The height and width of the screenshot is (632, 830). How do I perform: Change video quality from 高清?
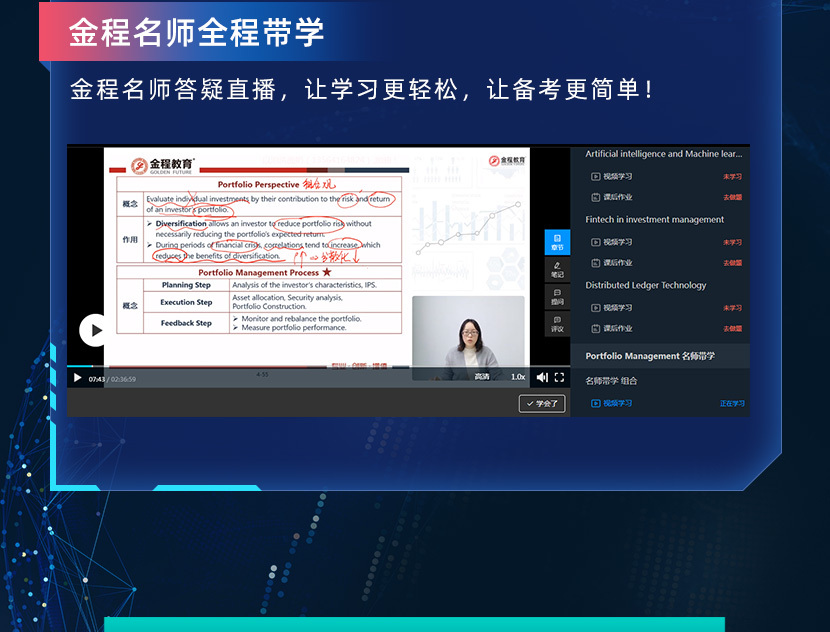tap(482, 377)
